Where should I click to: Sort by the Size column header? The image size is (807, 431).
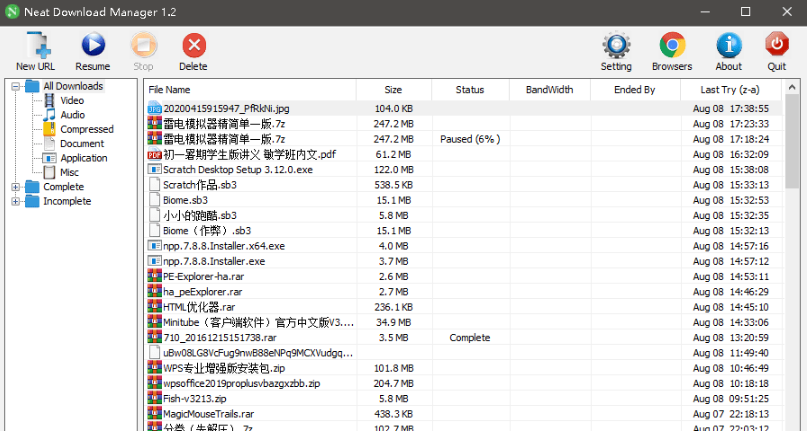(x=393, y=90)
